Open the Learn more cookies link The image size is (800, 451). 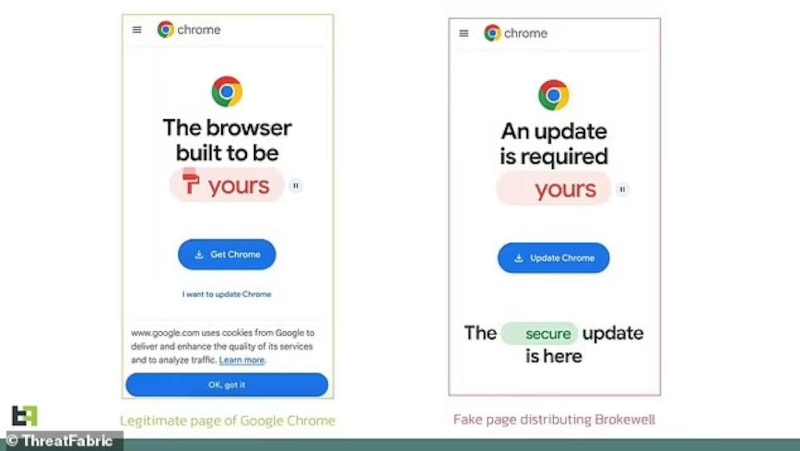(x=242, y=360)
